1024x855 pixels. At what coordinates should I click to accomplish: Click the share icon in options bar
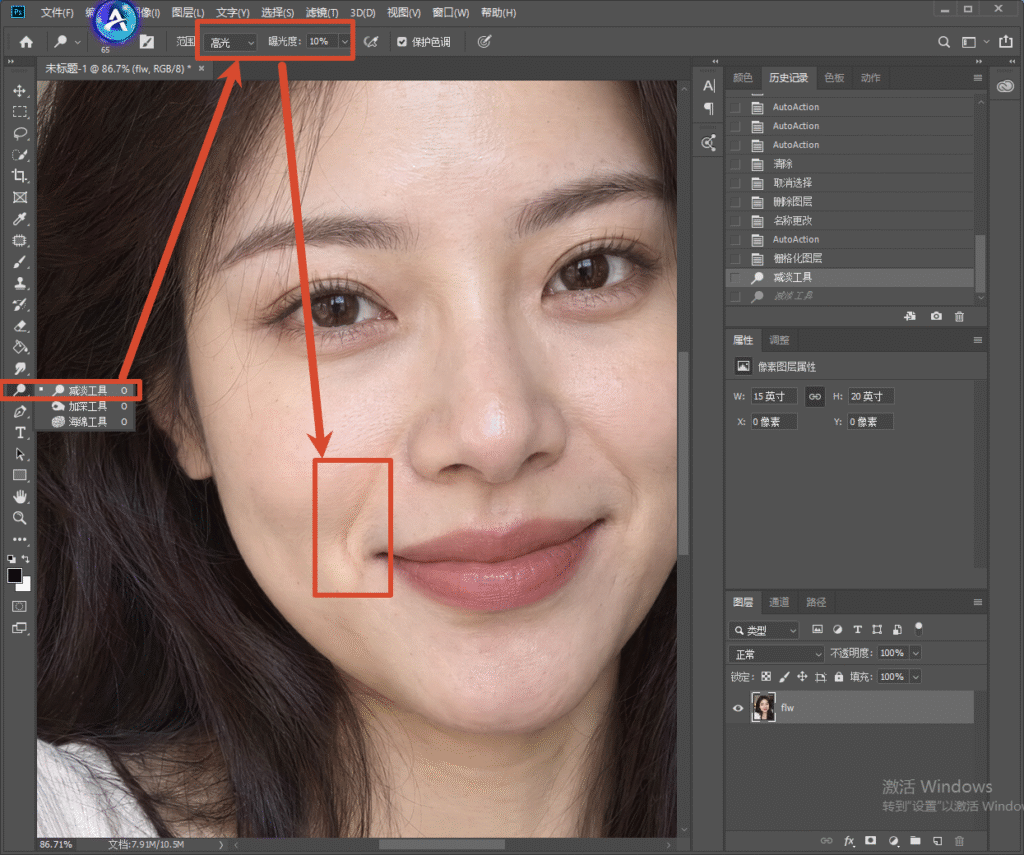[x=1006, y=41]
